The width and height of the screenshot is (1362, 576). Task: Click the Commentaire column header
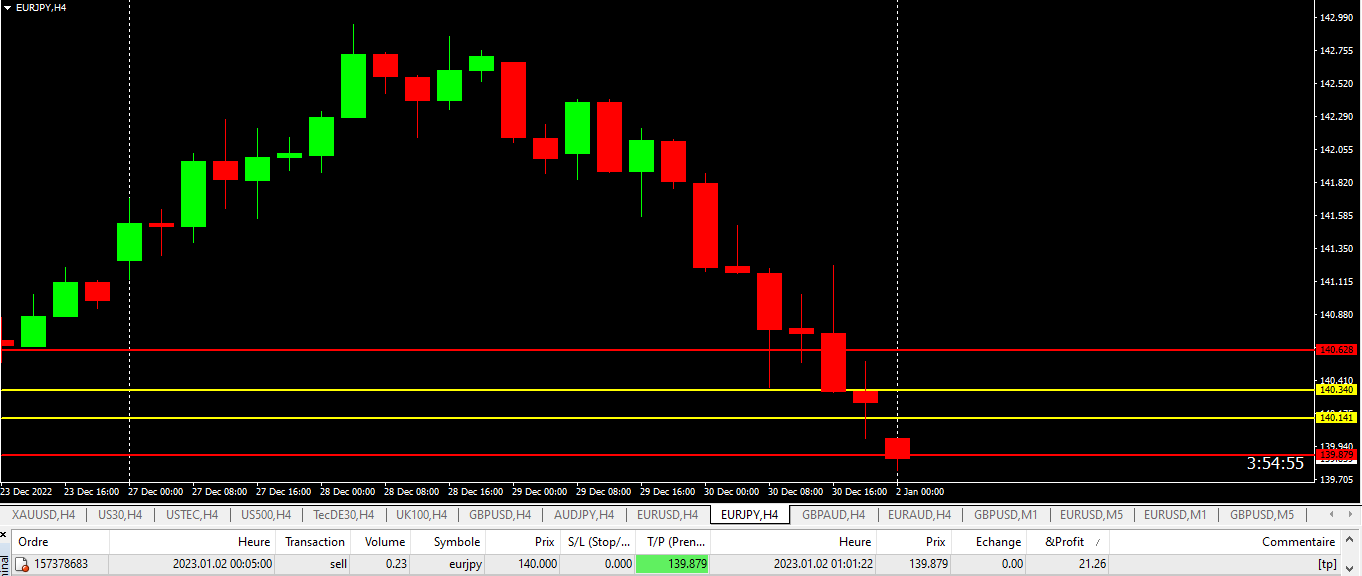click(1226, 541)
